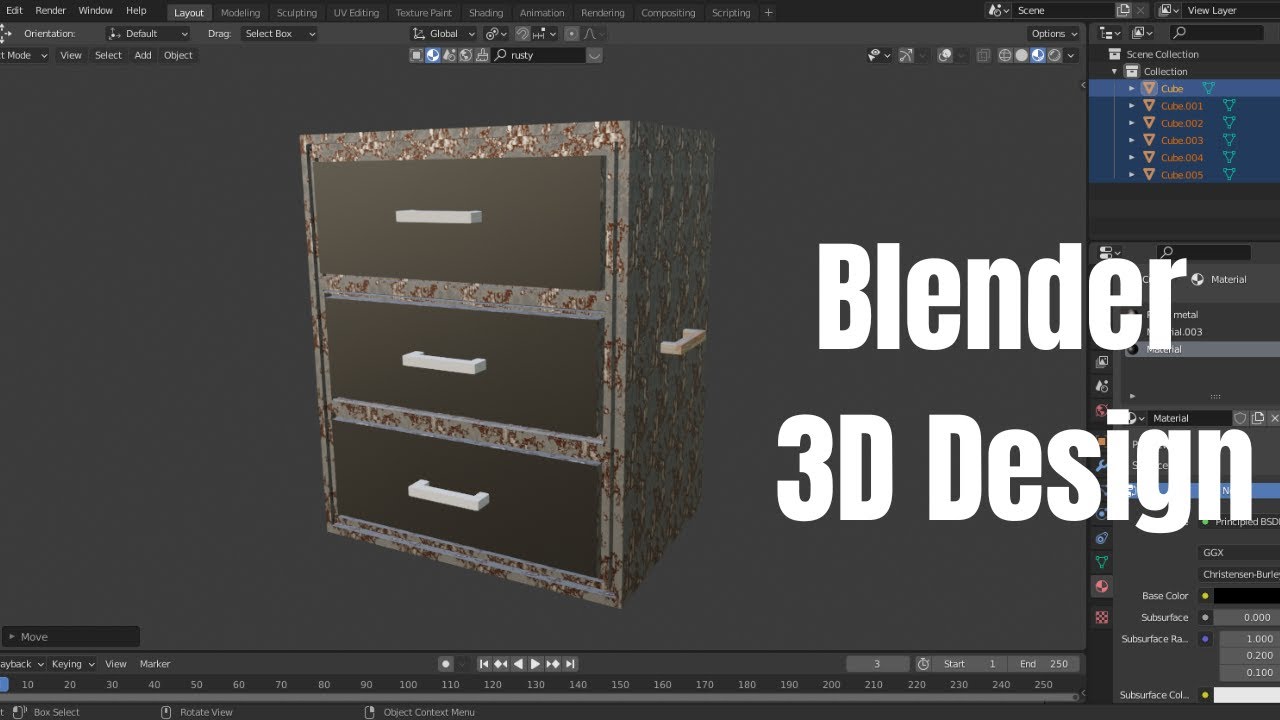
Task: Open the viewport Add menu
Action: click(x=143, y=55)
